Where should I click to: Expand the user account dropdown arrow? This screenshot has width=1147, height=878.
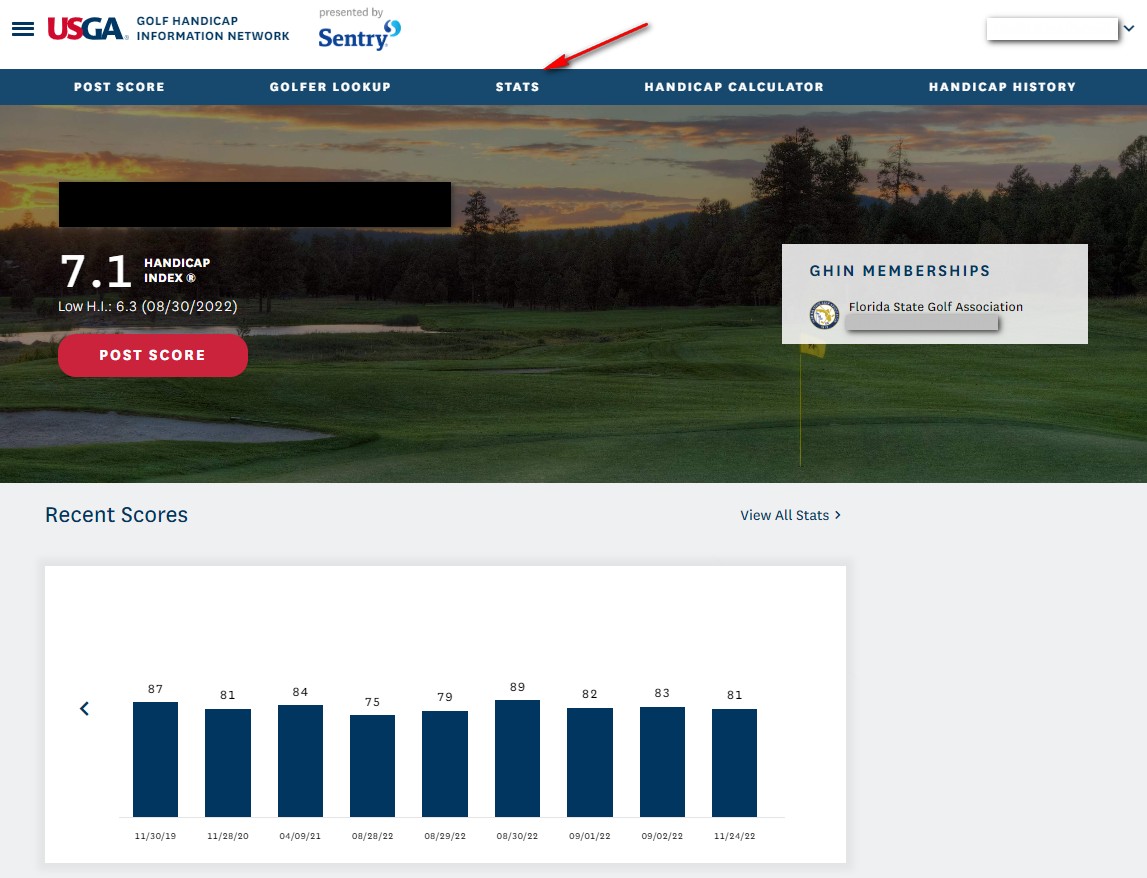pos(1129,29)
